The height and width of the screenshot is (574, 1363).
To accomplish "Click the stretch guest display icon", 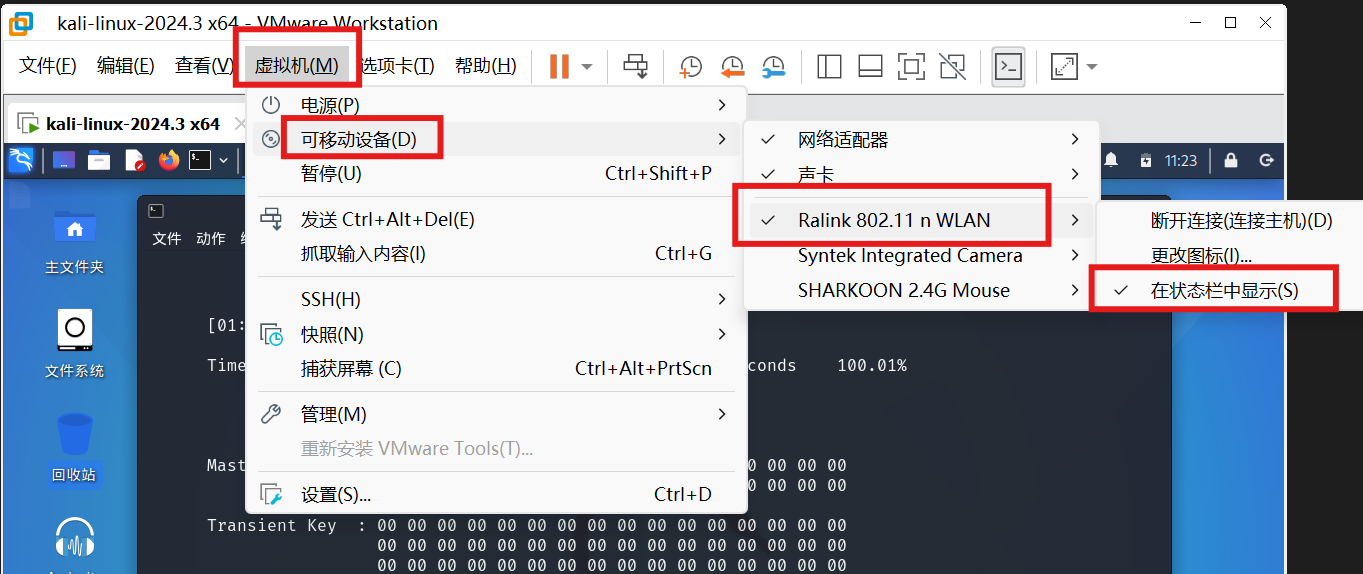I will [1064, 66].
